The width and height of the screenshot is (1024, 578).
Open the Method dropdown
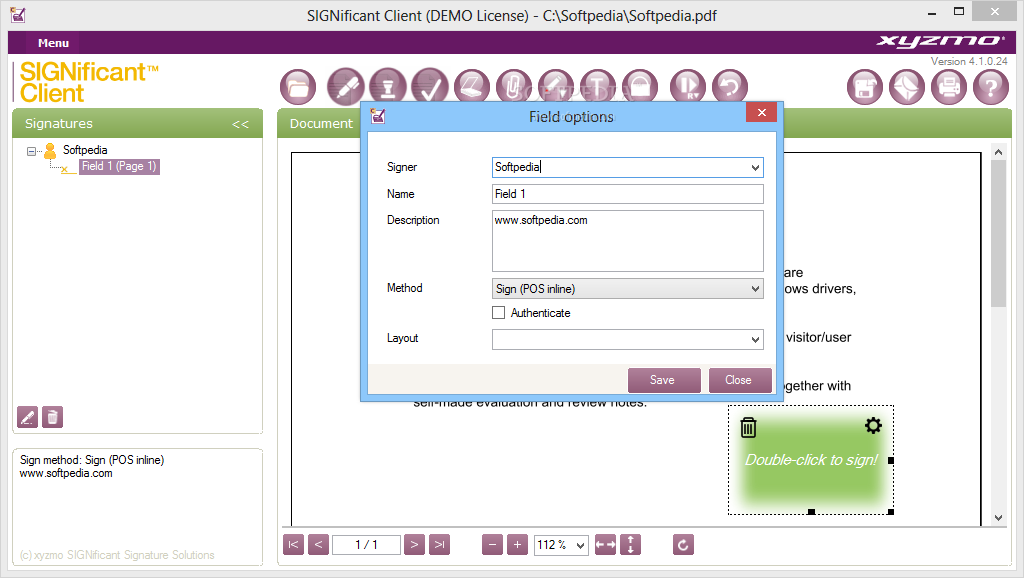pos(755,289)
